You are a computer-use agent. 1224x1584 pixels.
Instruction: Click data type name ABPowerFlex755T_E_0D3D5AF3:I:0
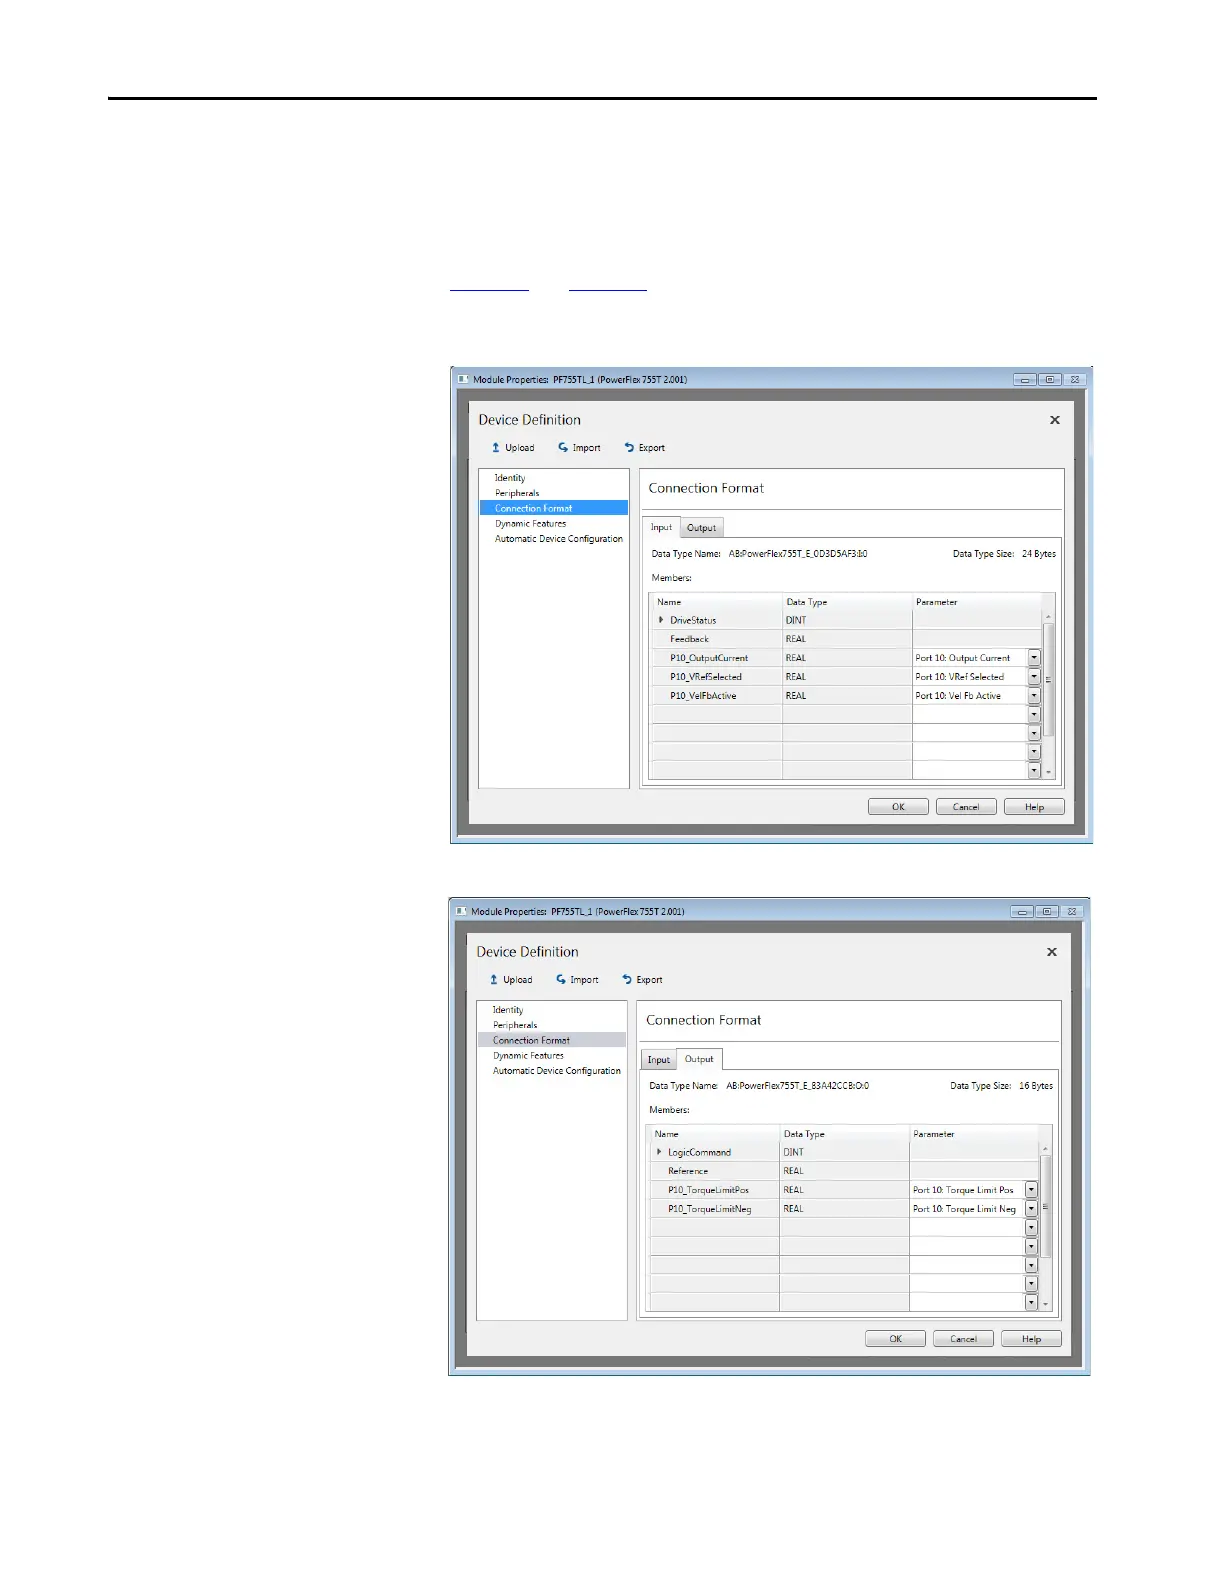coord(797,554)
